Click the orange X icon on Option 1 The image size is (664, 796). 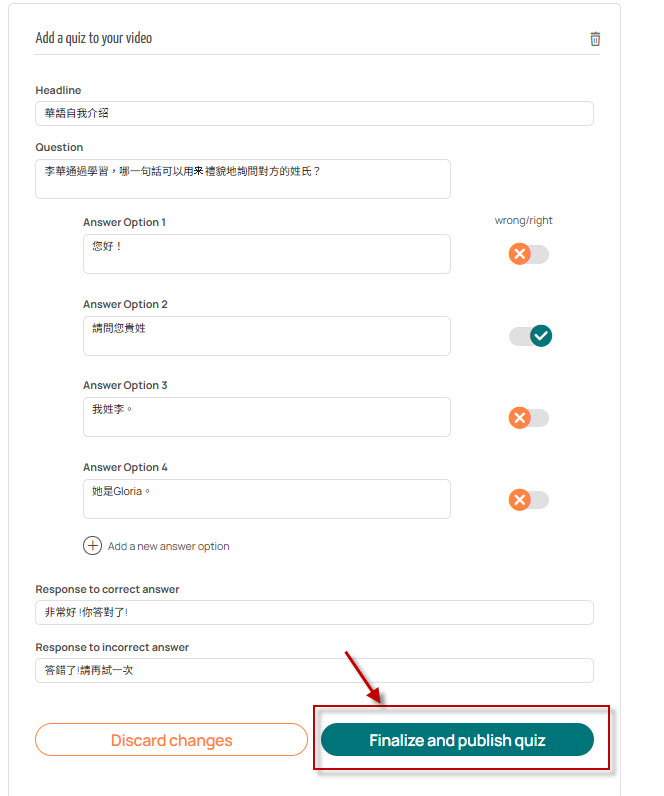point(519,254)
